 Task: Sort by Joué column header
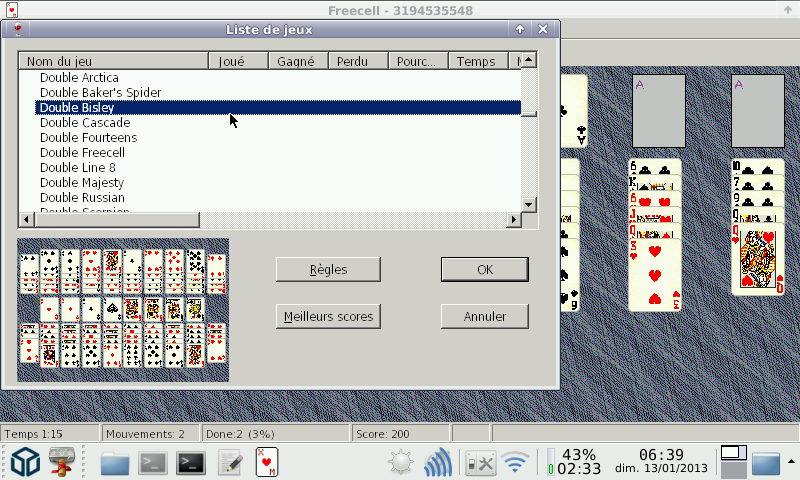[238, 61]
